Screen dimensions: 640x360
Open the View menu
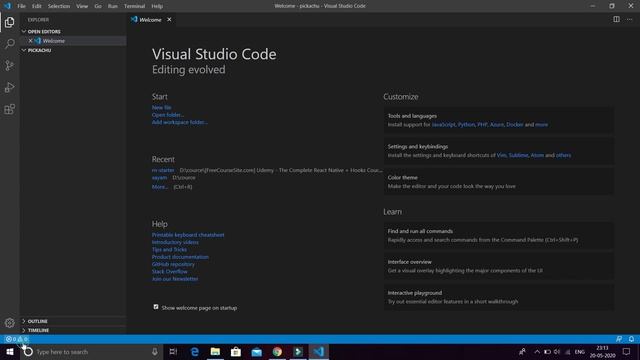pos(82,6)
